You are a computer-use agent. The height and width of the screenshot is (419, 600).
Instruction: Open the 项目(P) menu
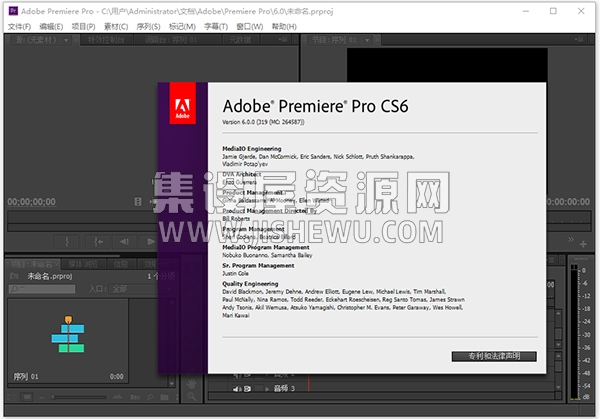[83, 26]
